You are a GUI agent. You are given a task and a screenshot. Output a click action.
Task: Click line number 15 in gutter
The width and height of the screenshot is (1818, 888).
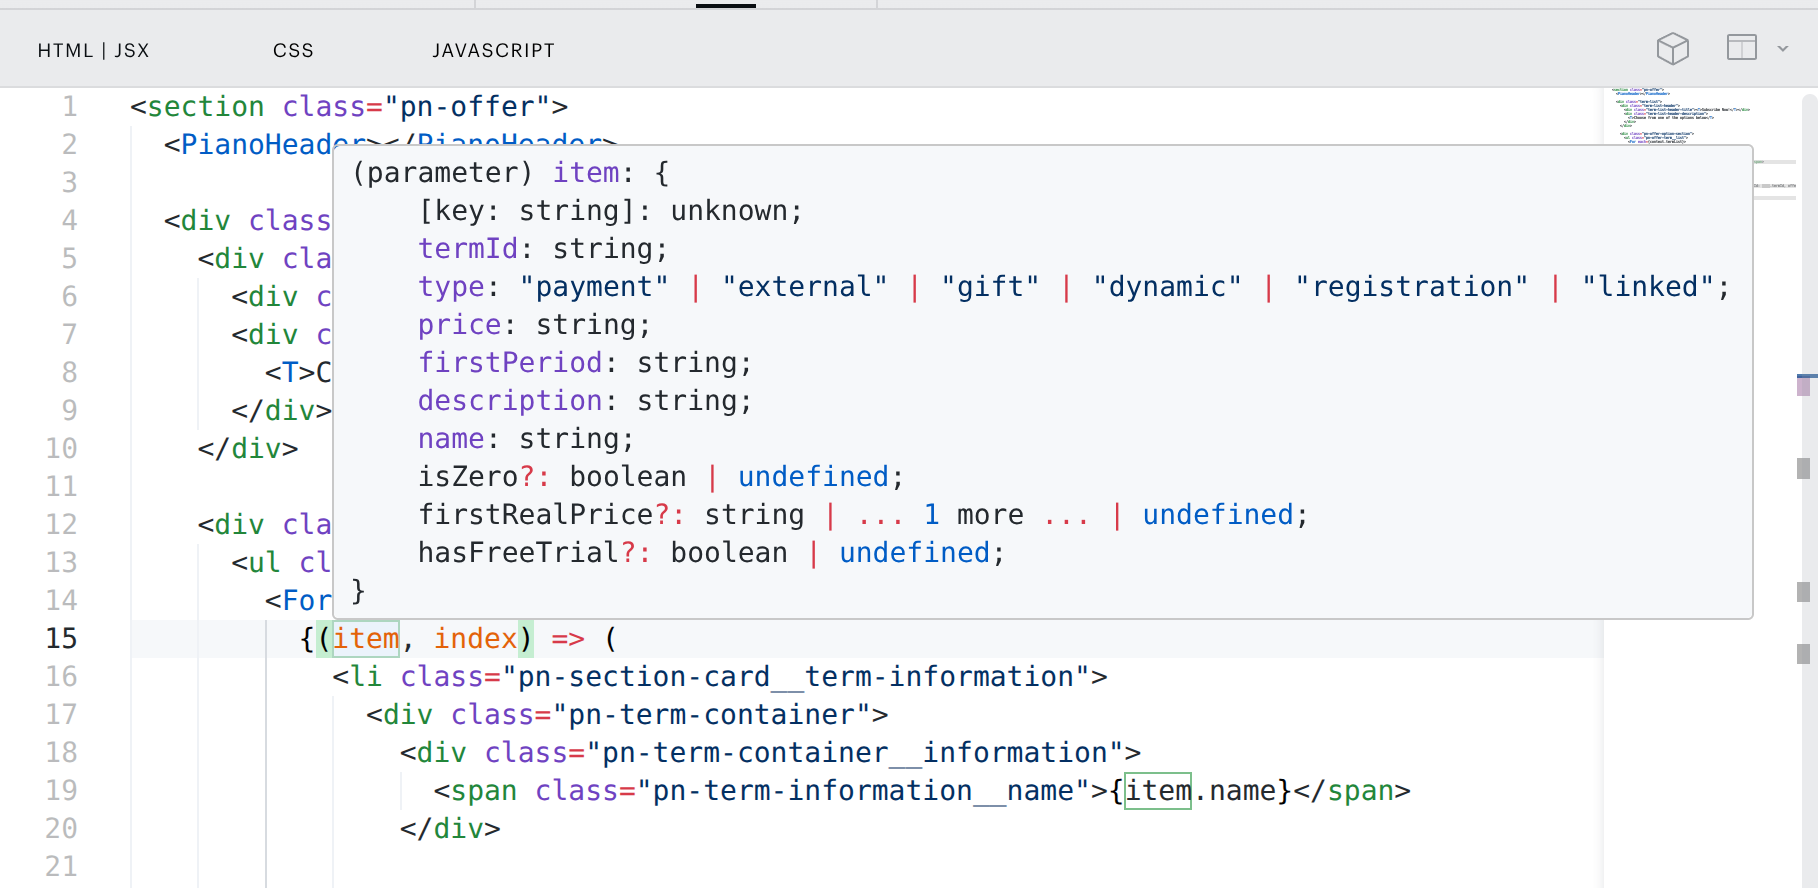click(x=61, y=638)
